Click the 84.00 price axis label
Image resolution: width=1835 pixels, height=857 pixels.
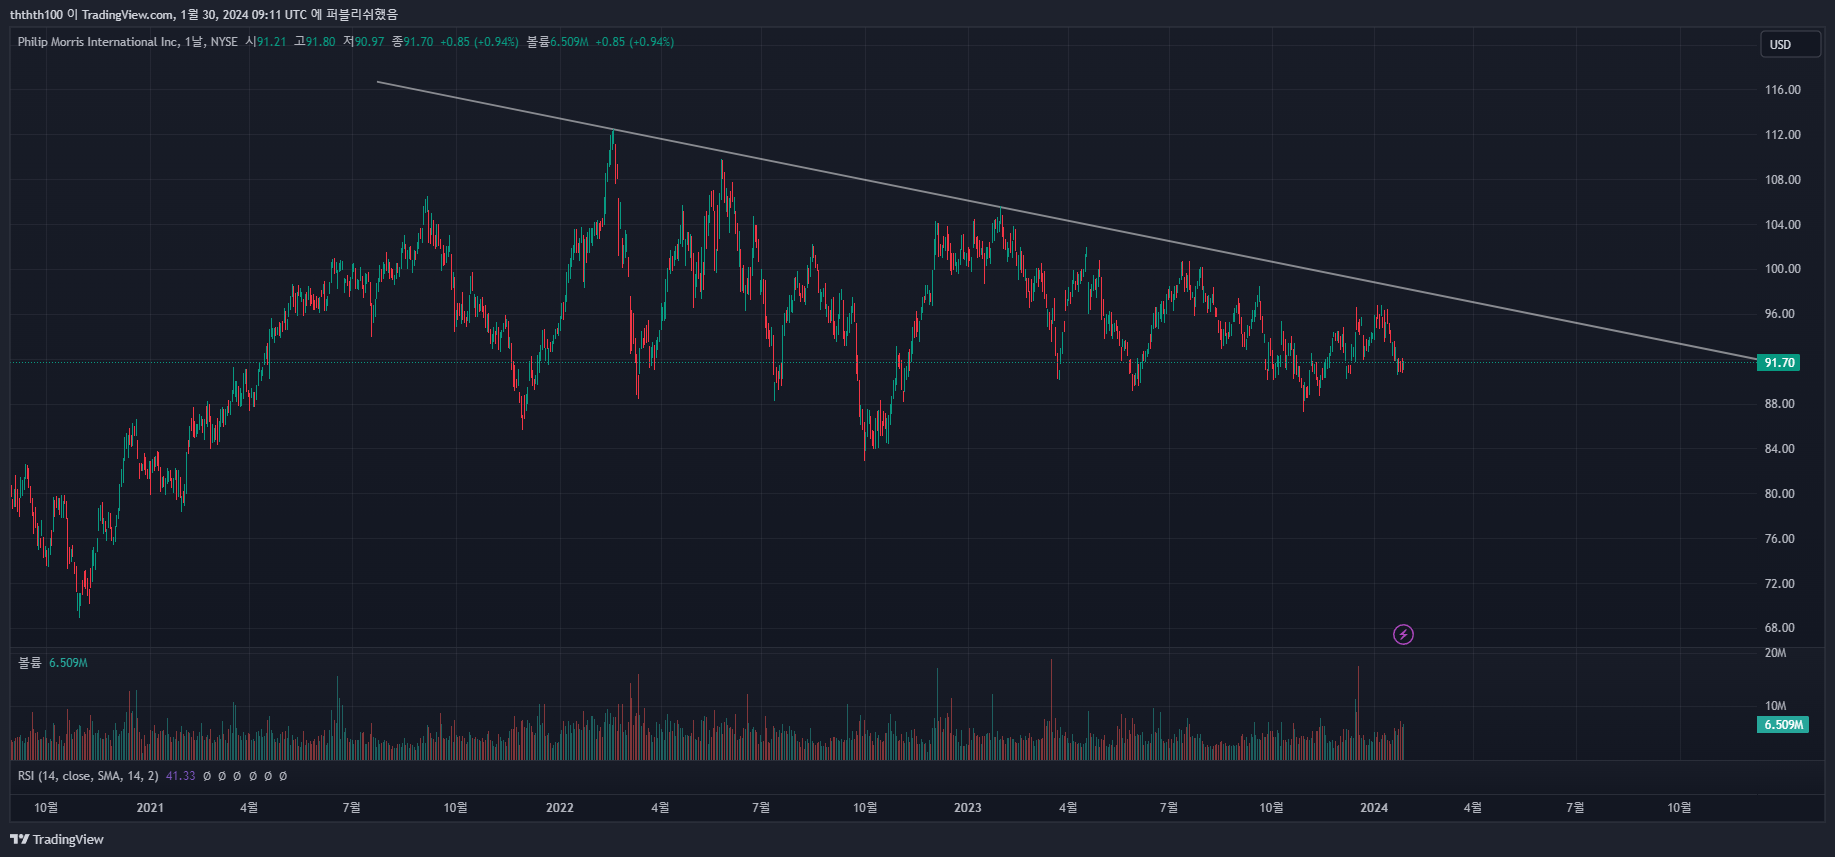1779,449
